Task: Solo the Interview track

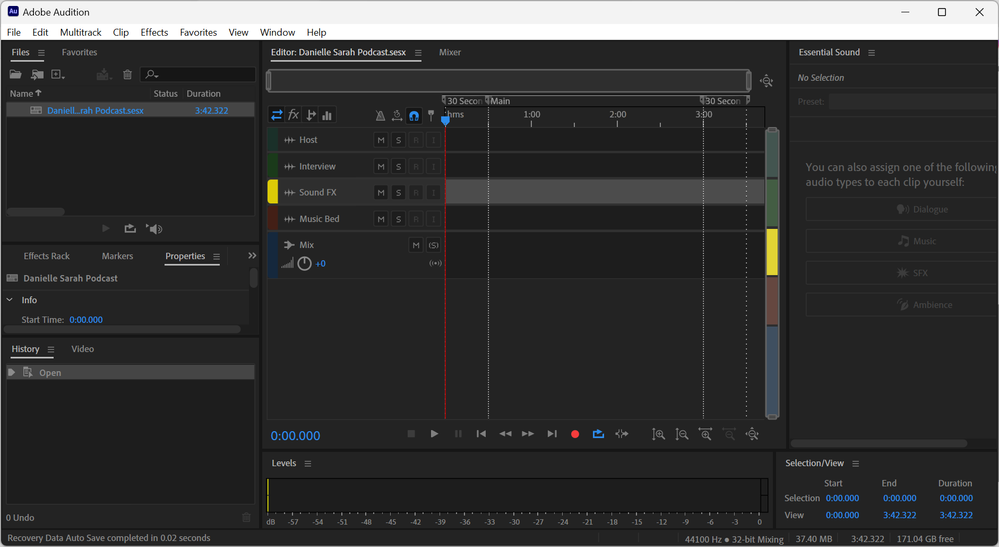Action: 398,167
